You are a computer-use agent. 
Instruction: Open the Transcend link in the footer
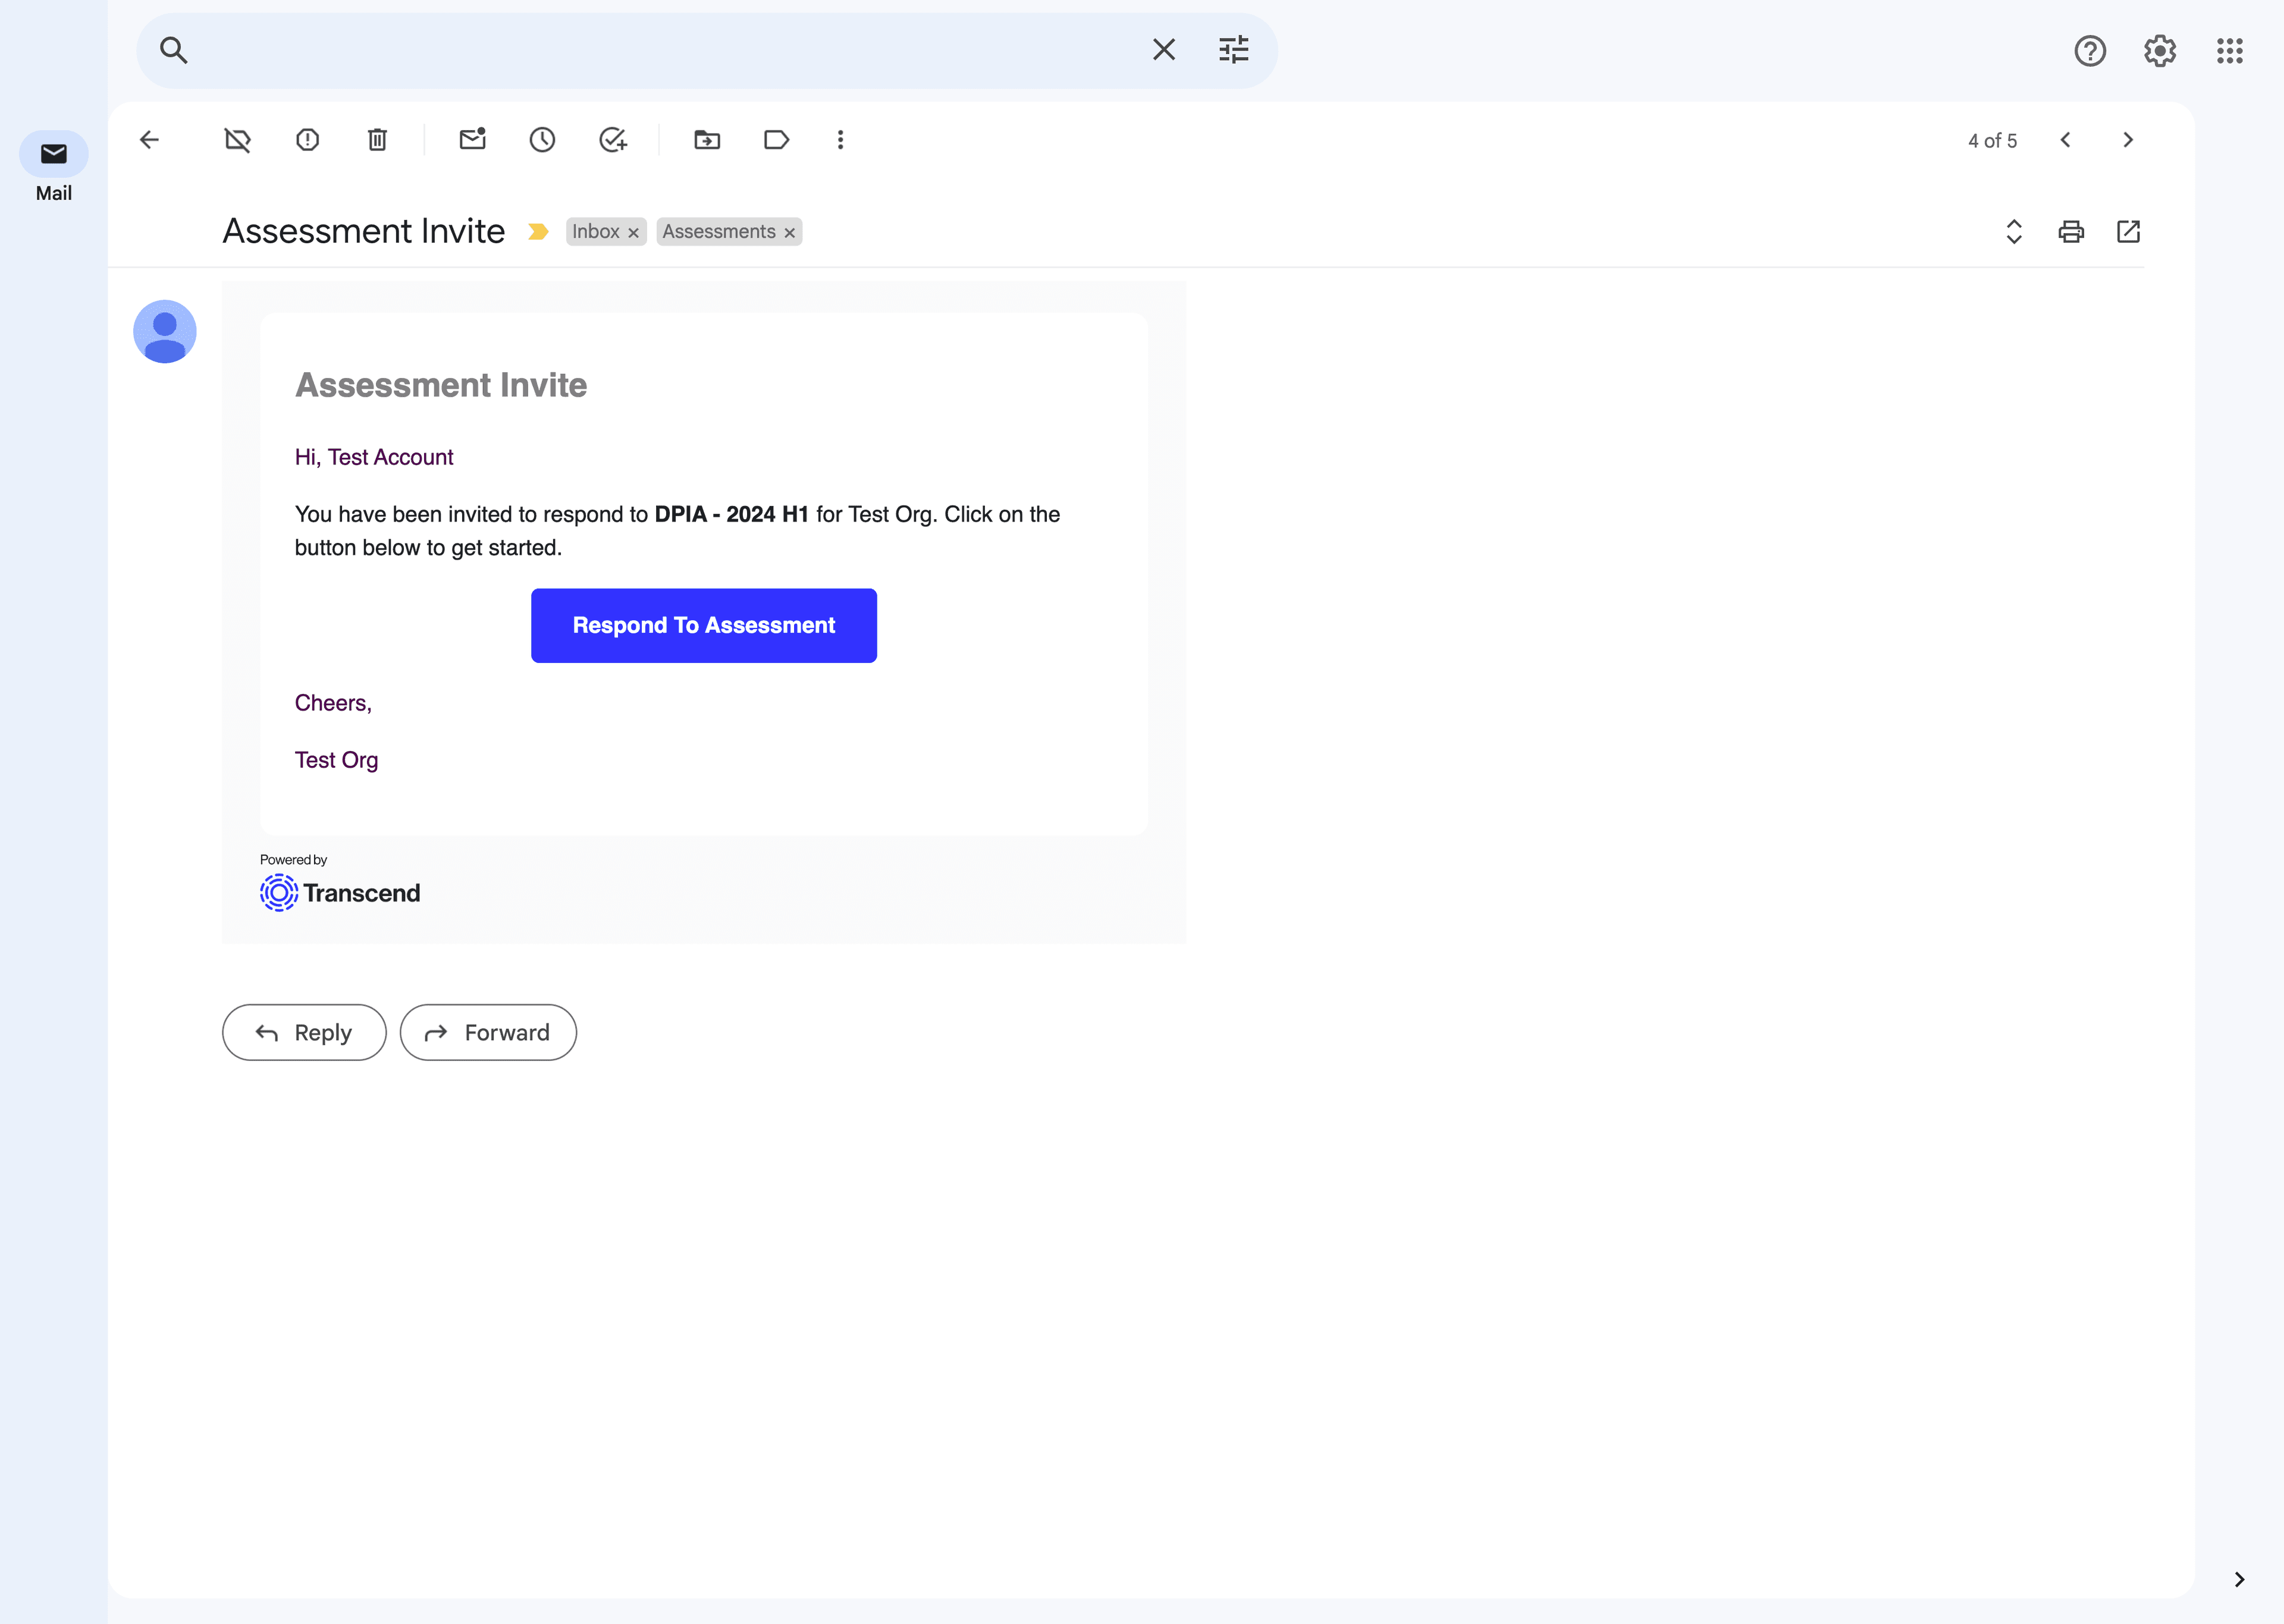(x=340, y=892)
